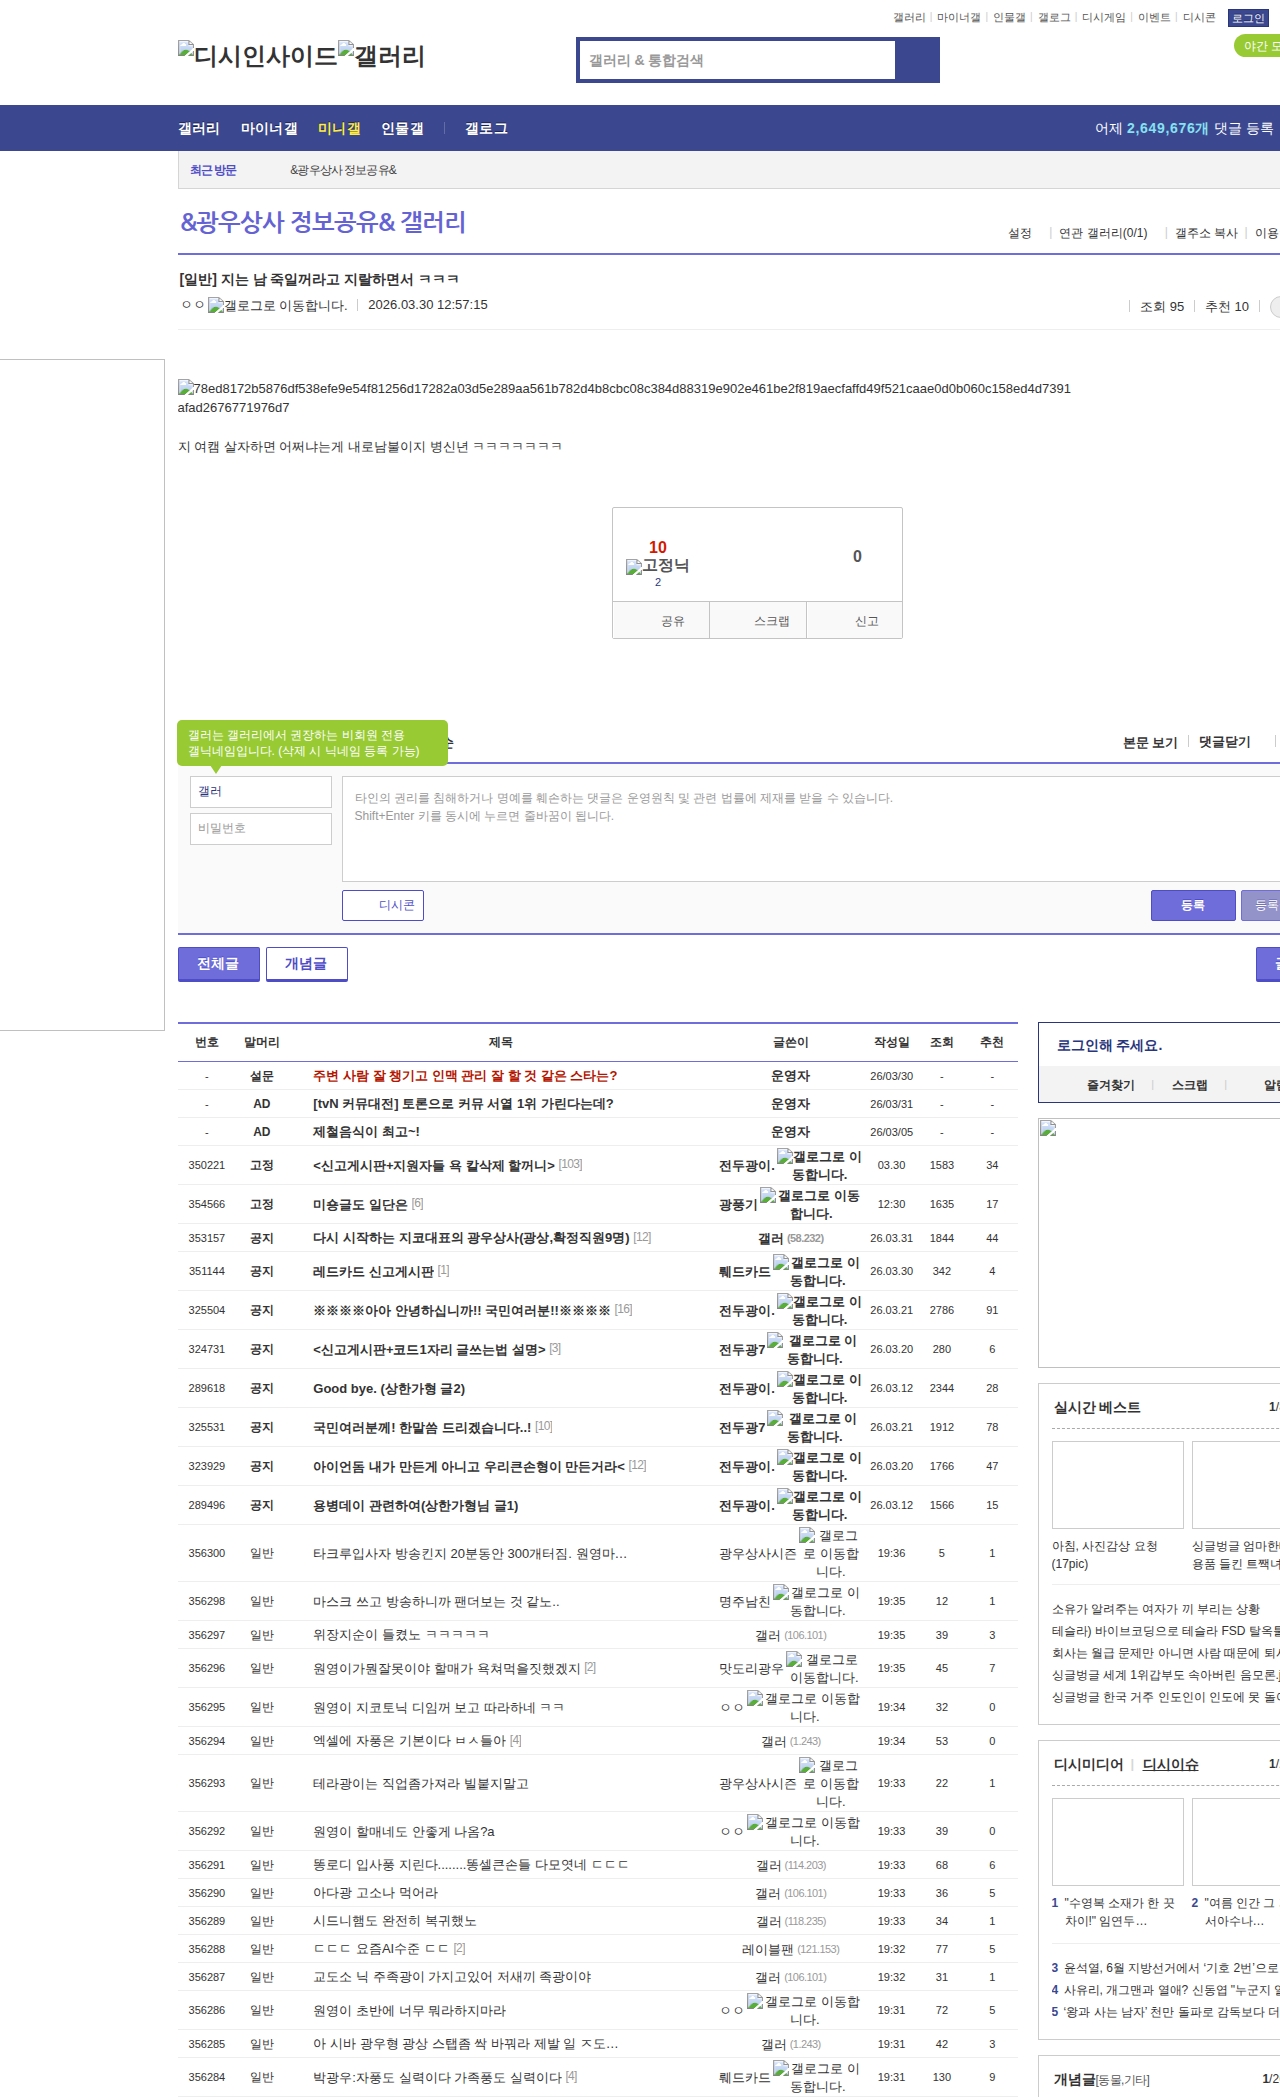Click the 디시인사이드 logo image
The width and height of the screenshot is (1280, 2097).
pos(257,56)
